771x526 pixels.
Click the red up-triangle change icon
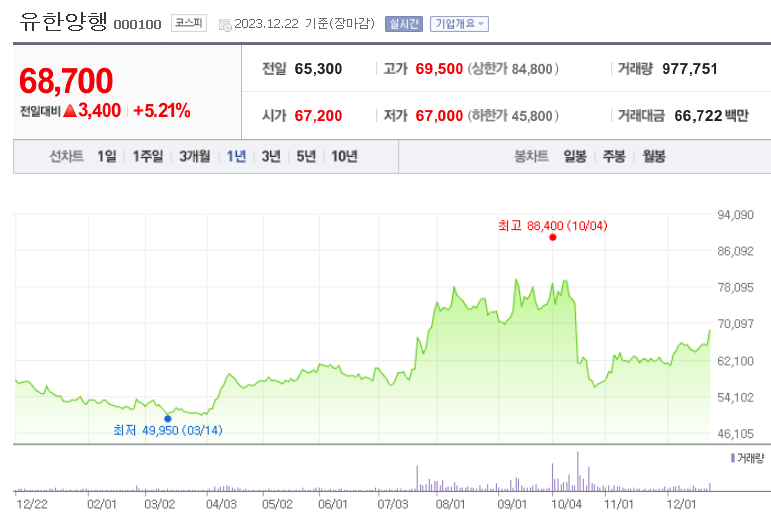[70, 111]
